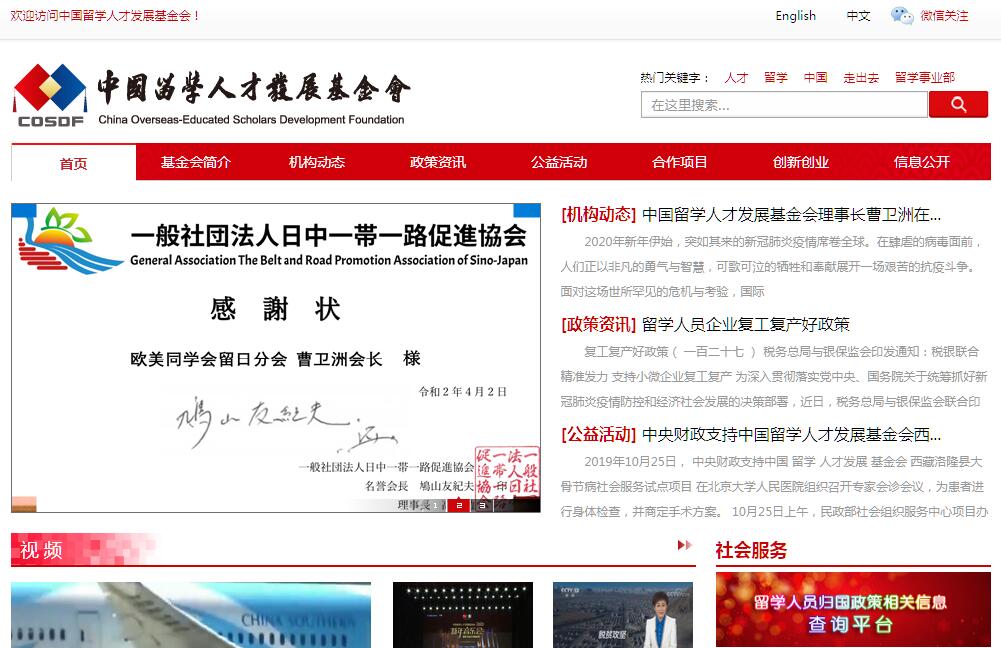Go to 机构动态 navigation tab
The image size is (1001, 648).
click(x=317, y=162)
